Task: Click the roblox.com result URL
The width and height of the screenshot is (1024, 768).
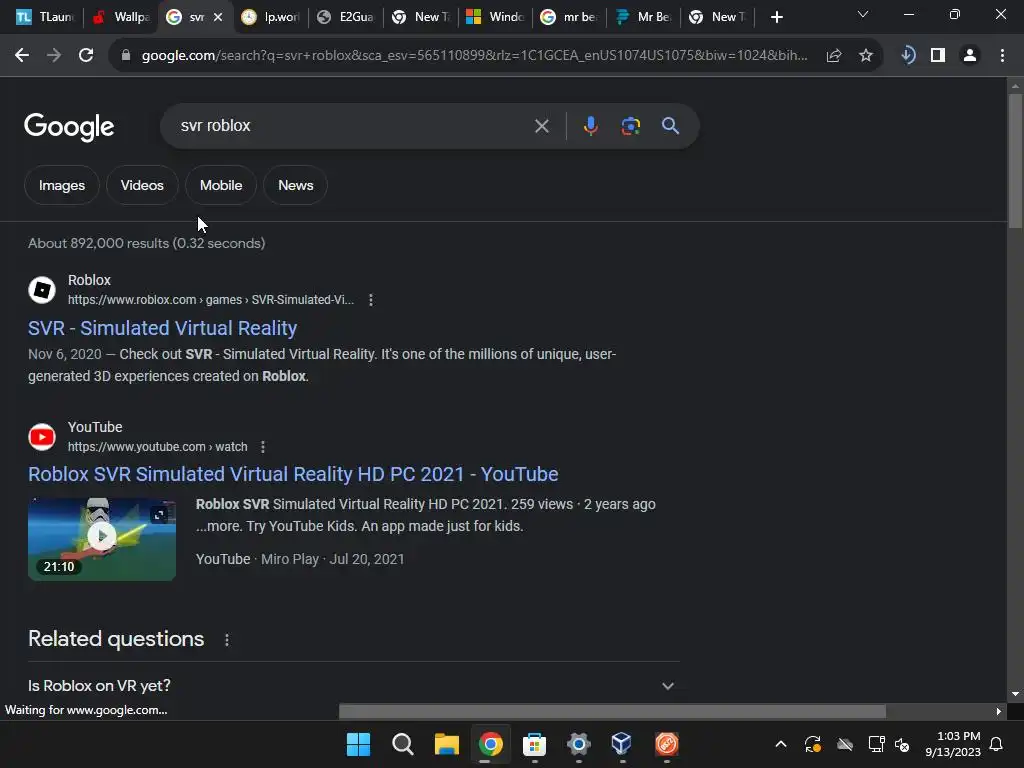Action: click(211, 300)
